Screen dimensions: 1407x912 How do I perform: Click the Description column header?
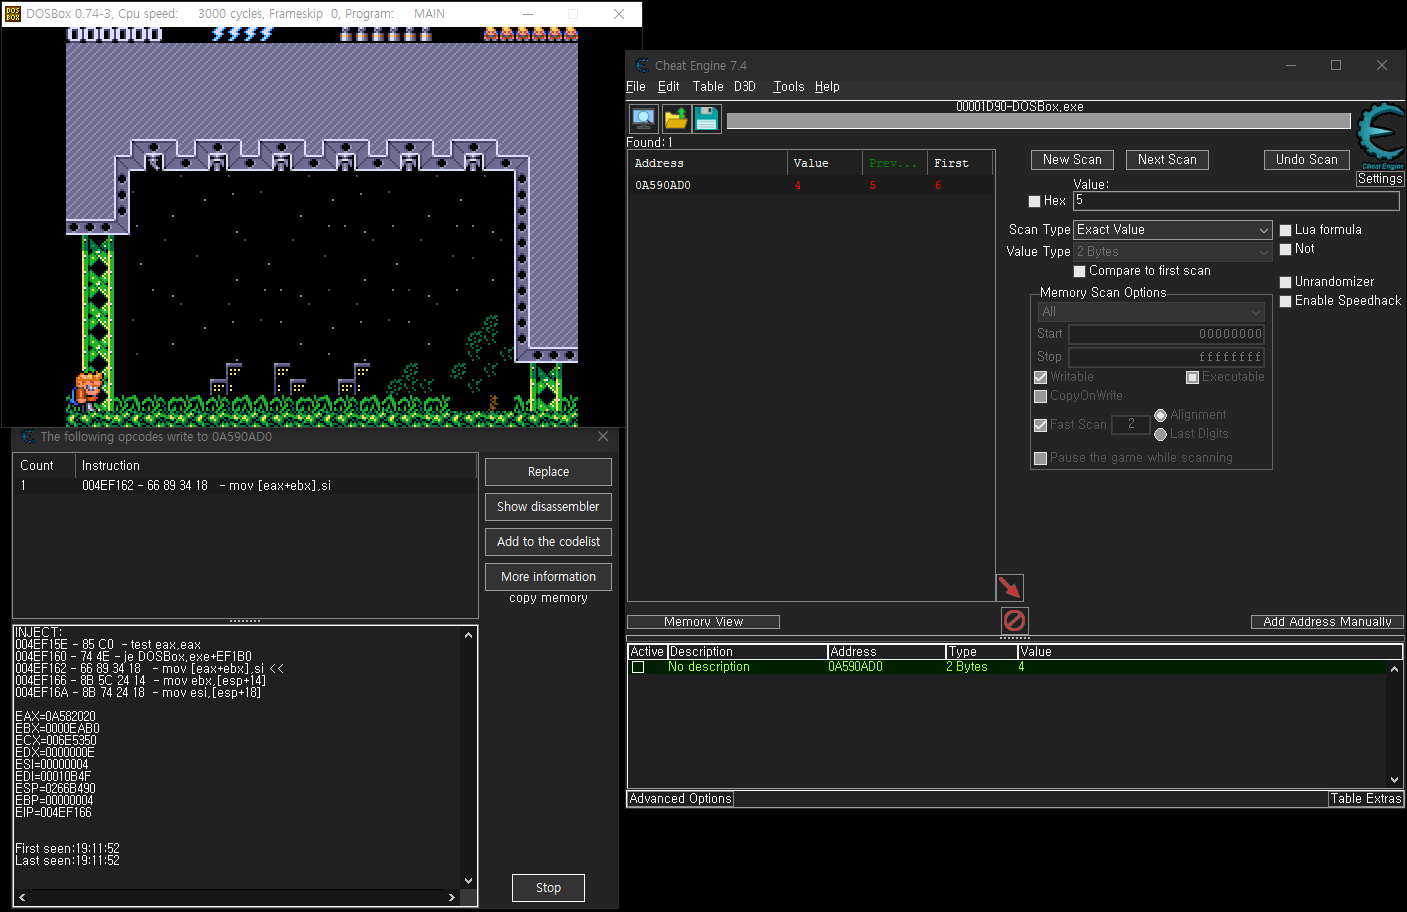pyautogui.click(x=748, y=652)
